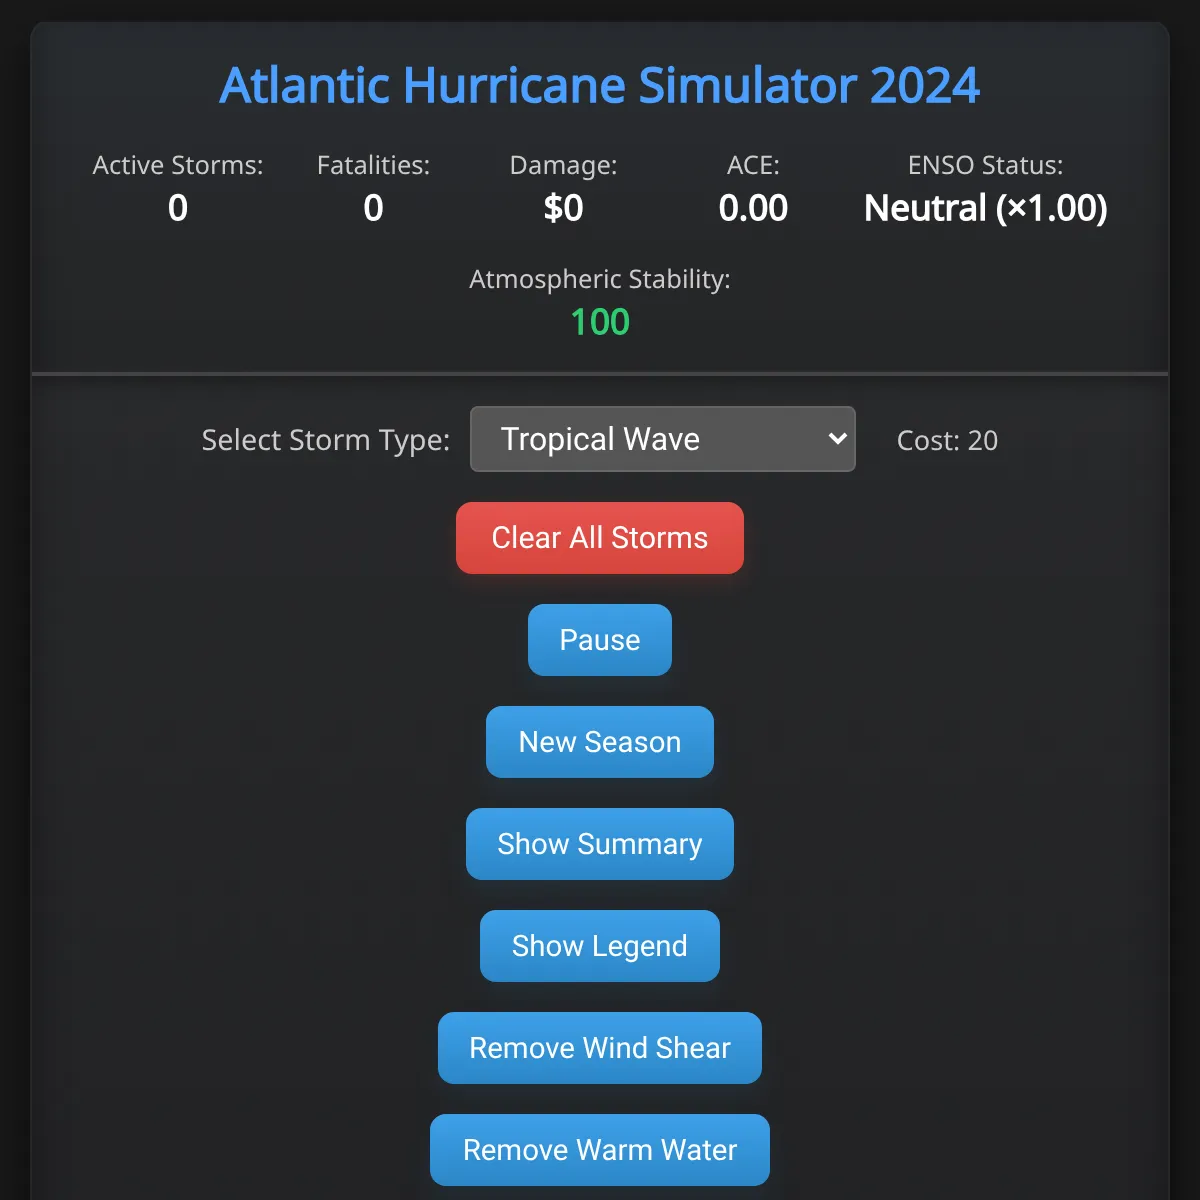Select the Fatalities counter value

tap(373, 208)
